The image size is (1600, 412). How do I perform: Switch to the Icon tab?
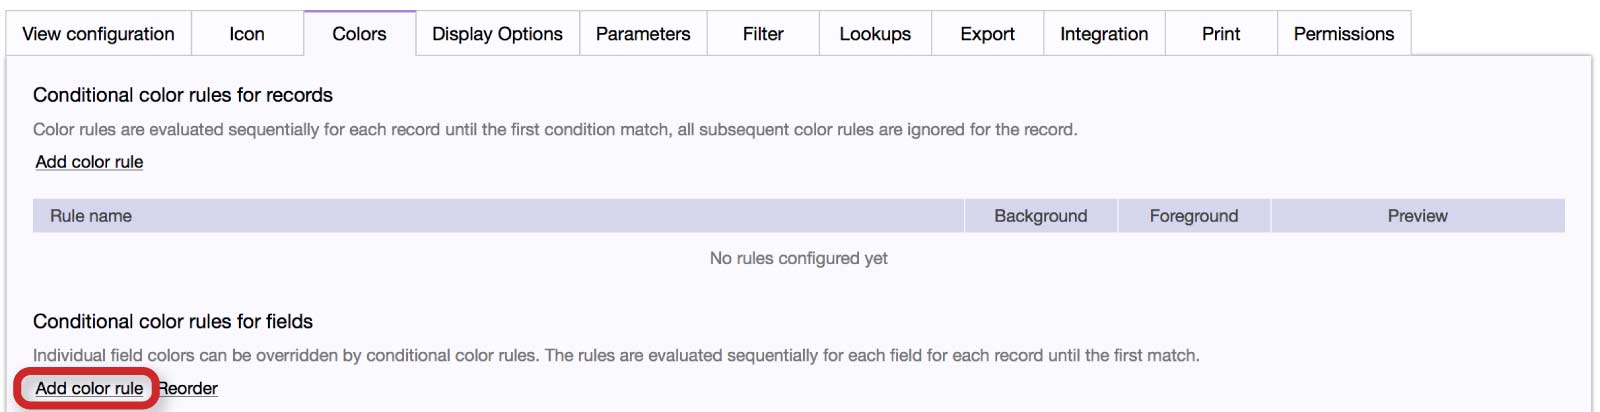pos(247,34)
